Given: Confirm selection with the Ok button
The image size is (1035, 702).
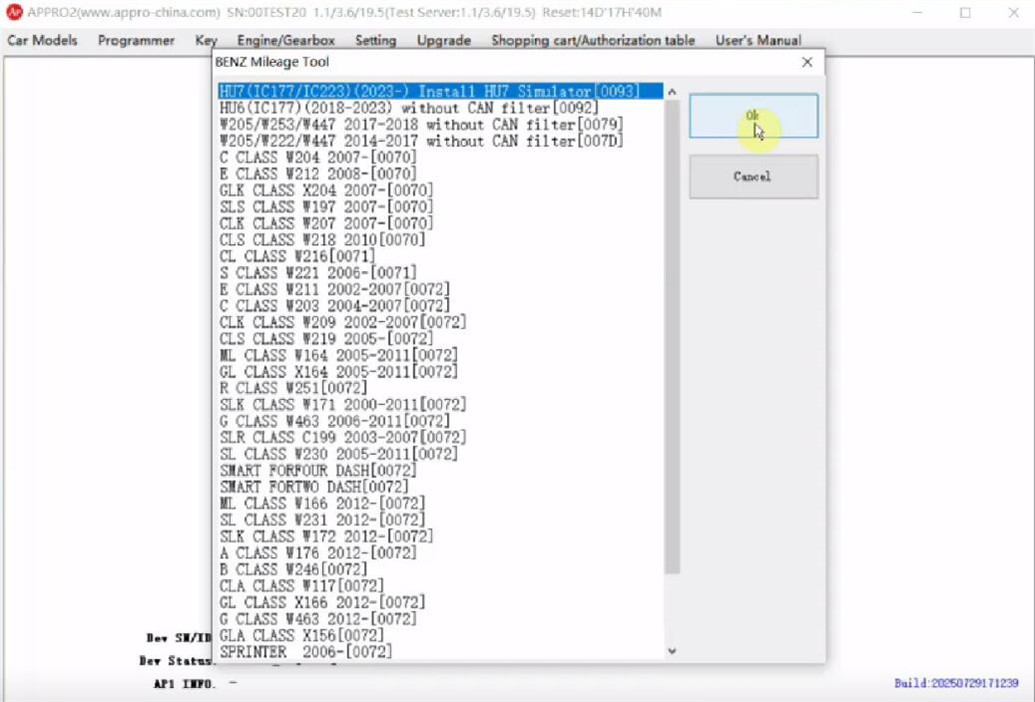Looking at the screenshot, I should click(754, 116).
